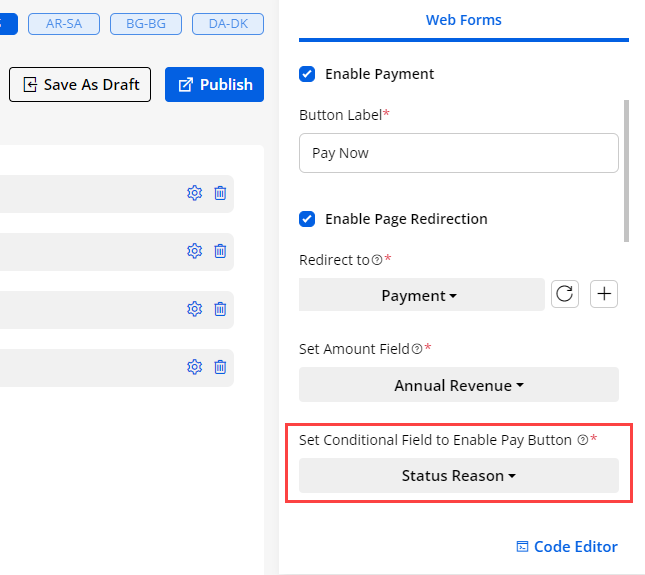Delete the second row using trash icon
The image size is (645, 575).
220,251
